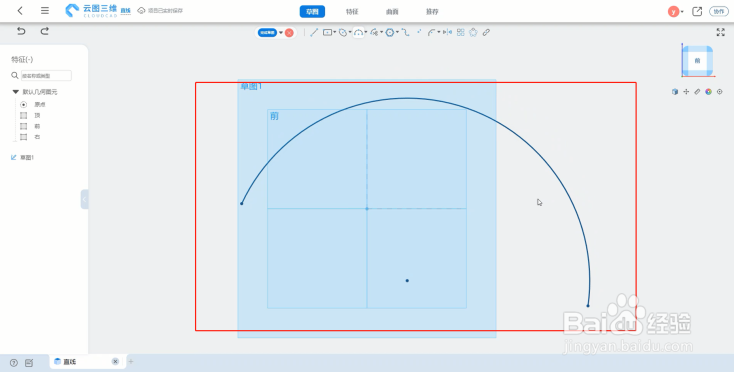Select the Polygon sketch tool
Screen dimensions: 734x372
coord(389,32)
